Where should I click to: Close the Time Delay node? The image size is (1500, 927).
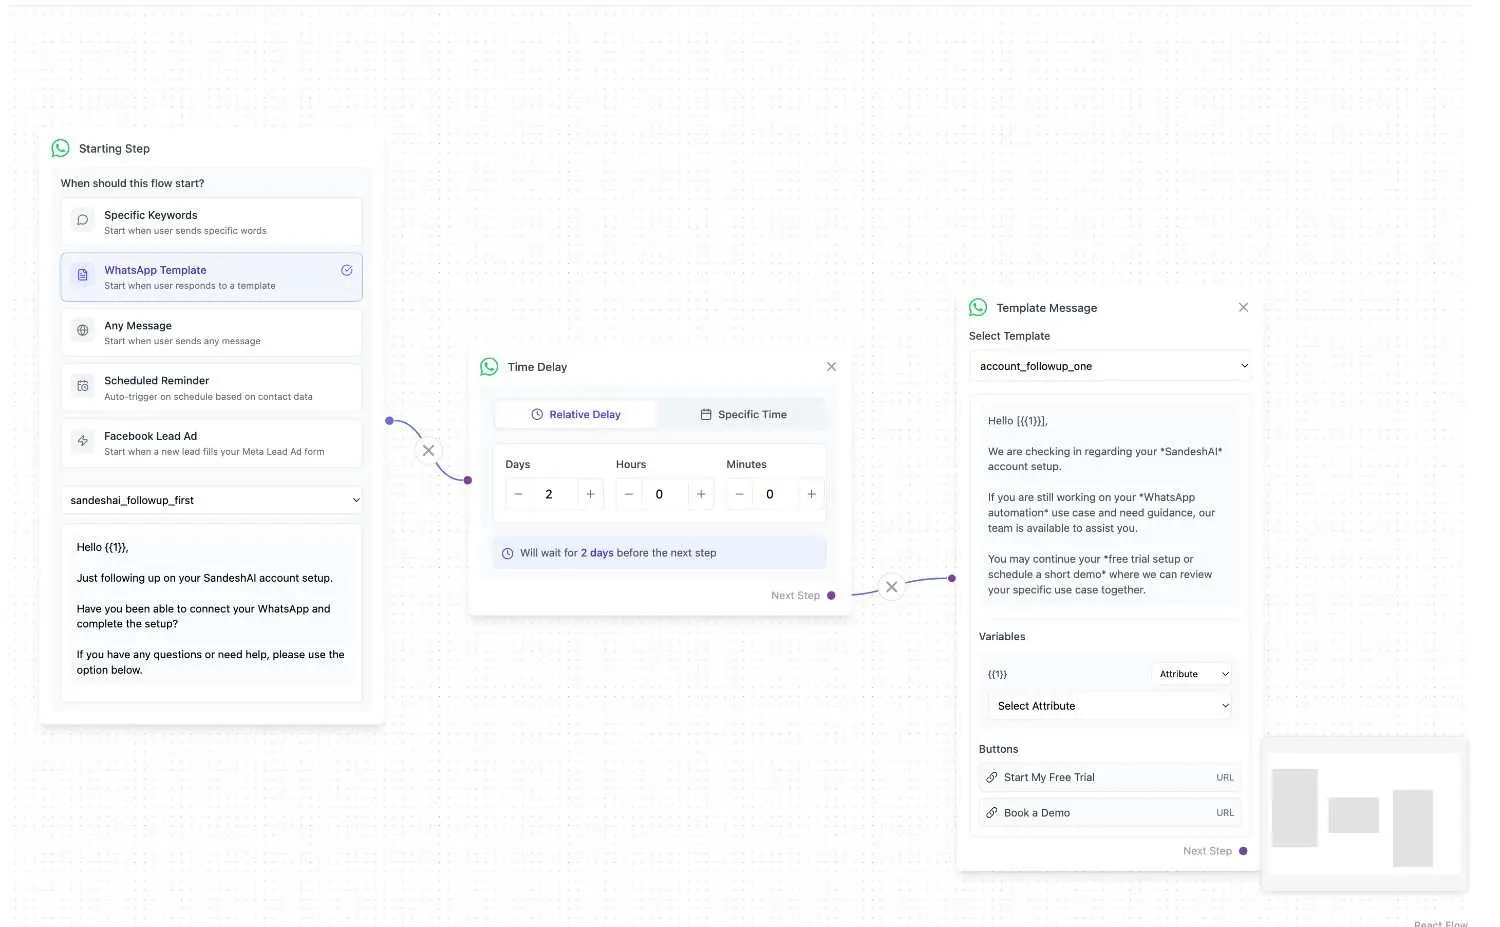[831, 367]
